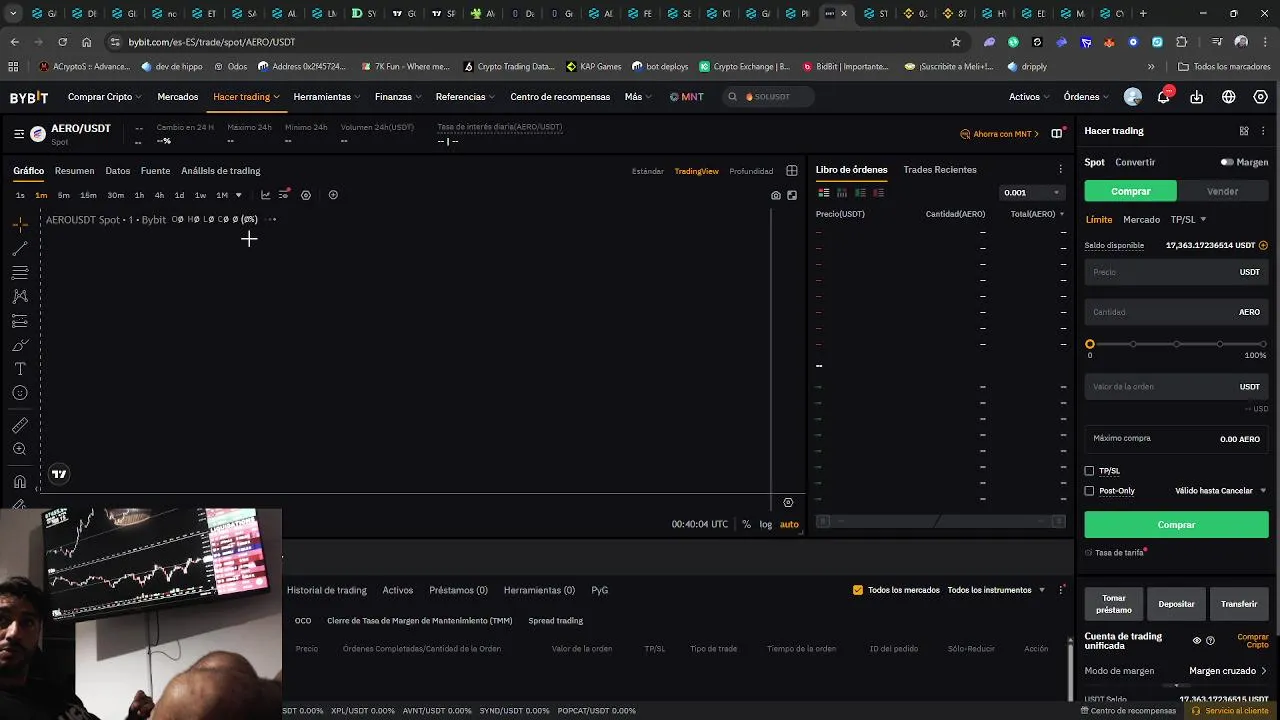This screenshot has height=720, width=1280.
Task: Take a chart snapshot with camera icon
Action: coord(776,195)
